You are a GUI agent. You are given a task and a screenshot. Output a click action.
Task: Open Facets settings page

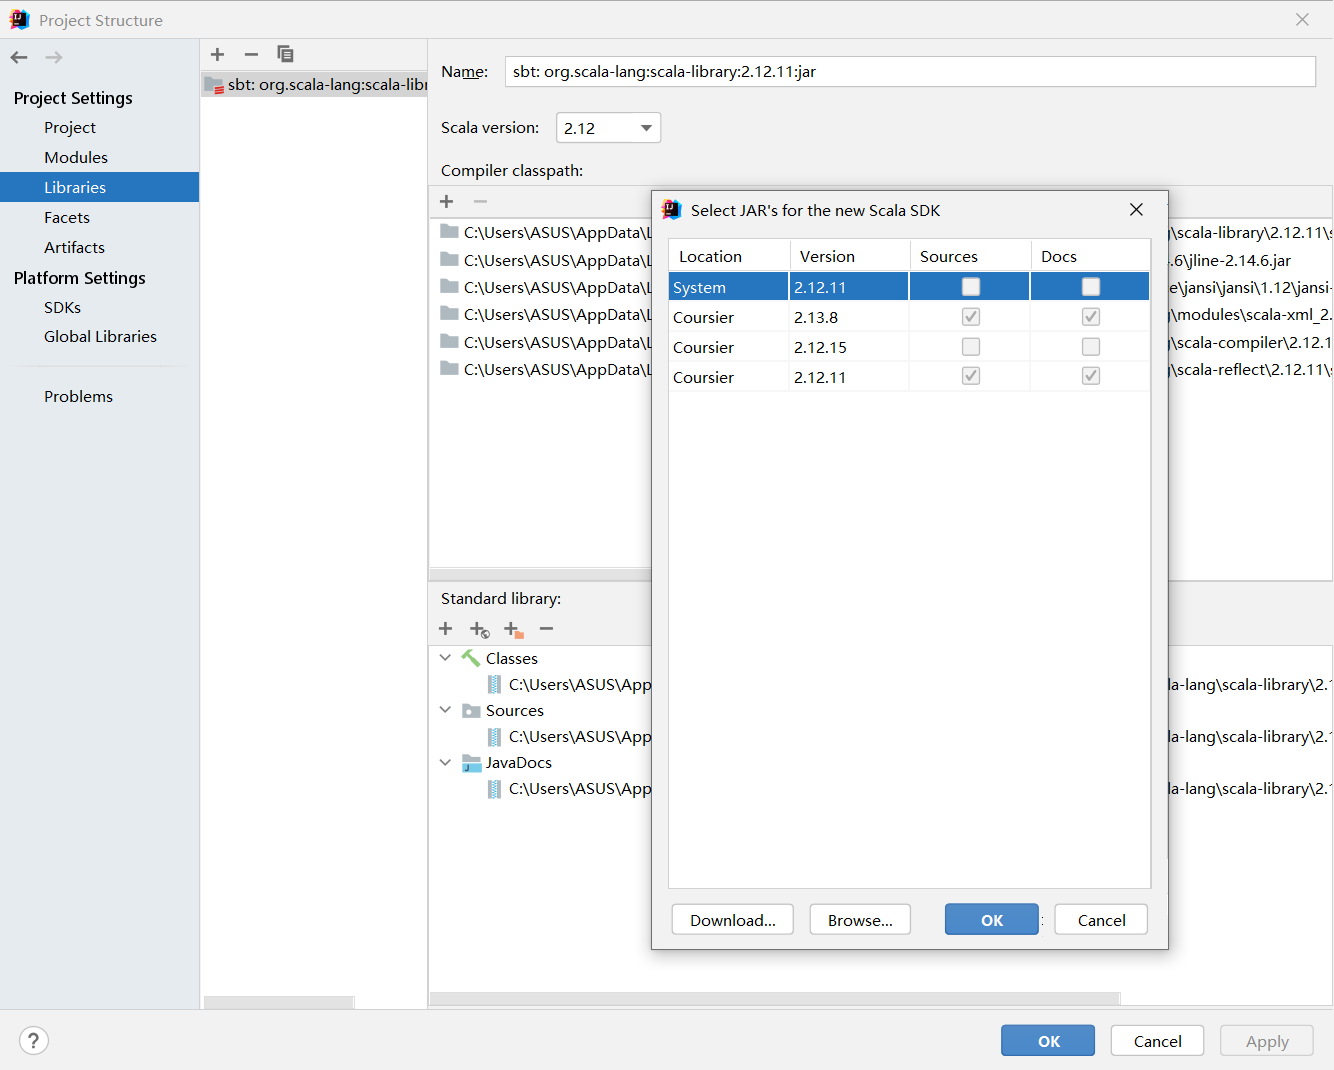pos(67,217)
